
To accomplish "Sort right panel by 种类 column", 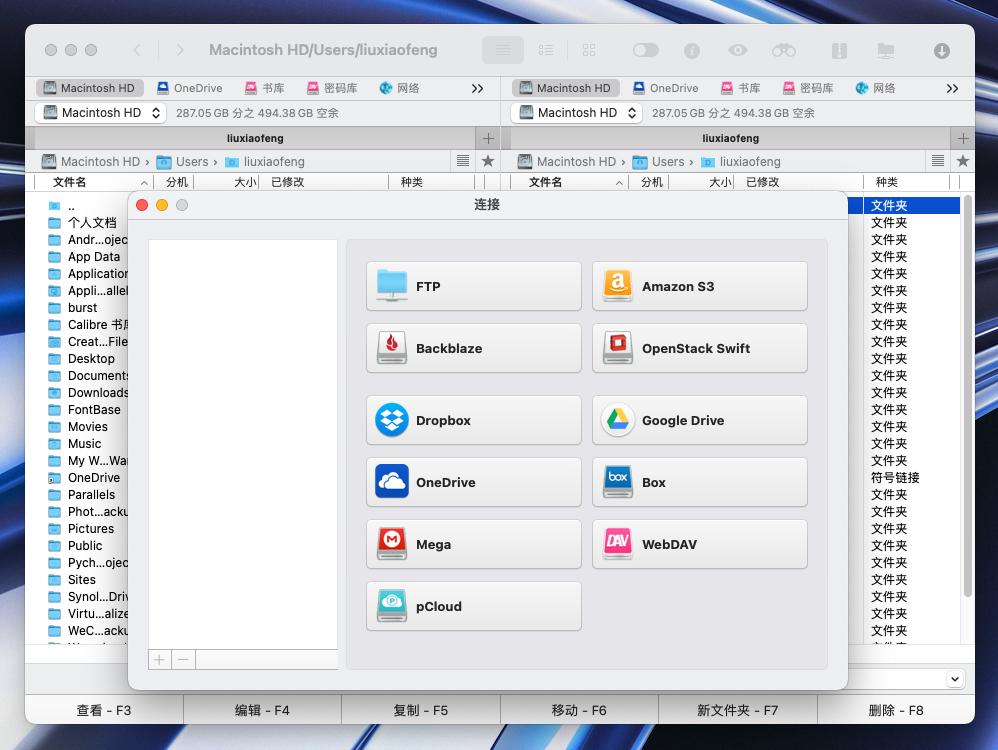I will (x=907, y=182).
